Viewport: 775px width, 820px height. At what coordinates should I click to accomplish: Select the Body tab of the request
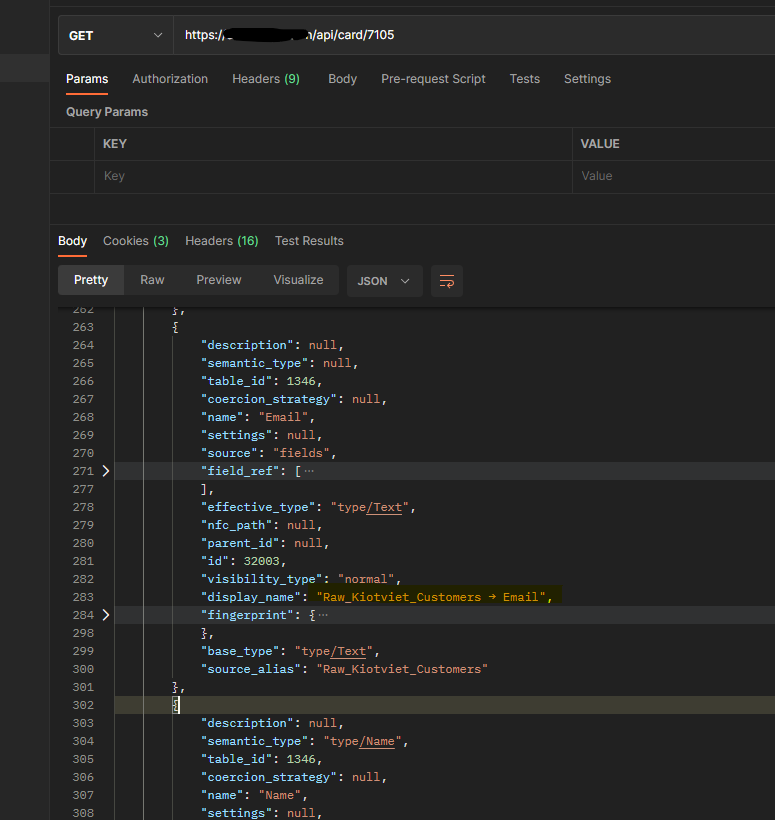click(x=342, y=78)
